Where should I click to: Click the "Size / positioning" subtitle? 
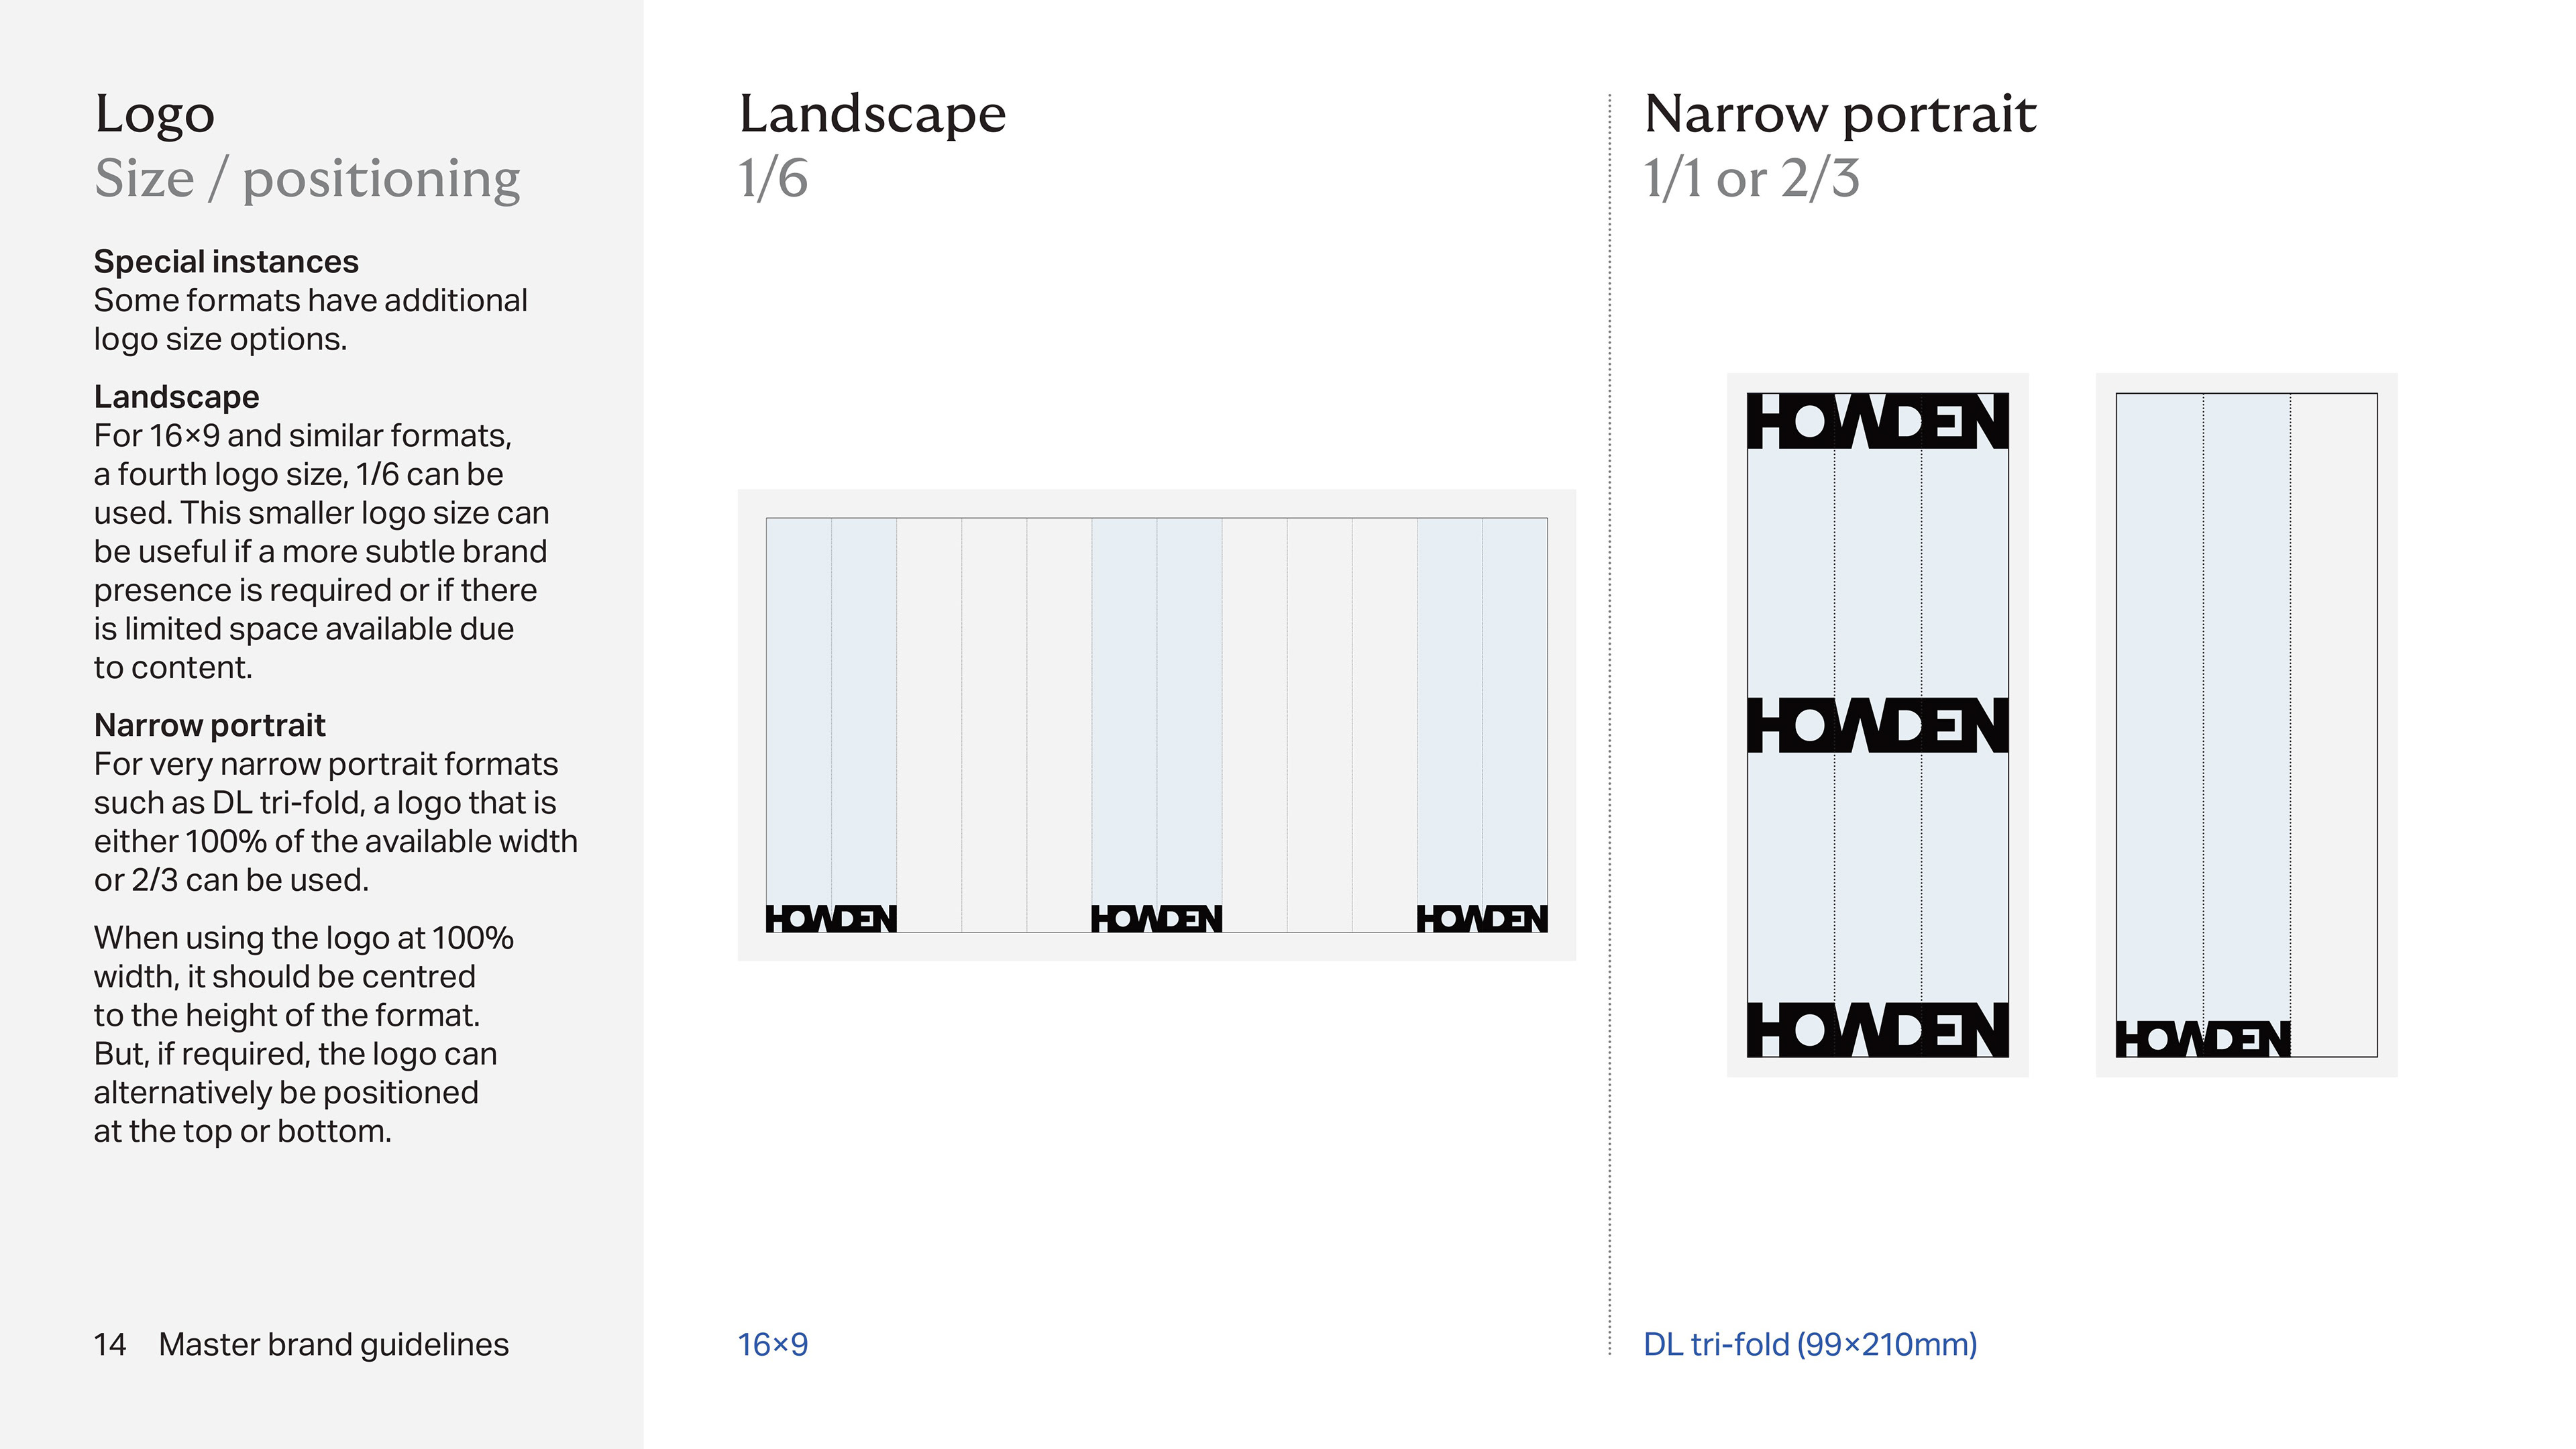click(x=307, y=179)
